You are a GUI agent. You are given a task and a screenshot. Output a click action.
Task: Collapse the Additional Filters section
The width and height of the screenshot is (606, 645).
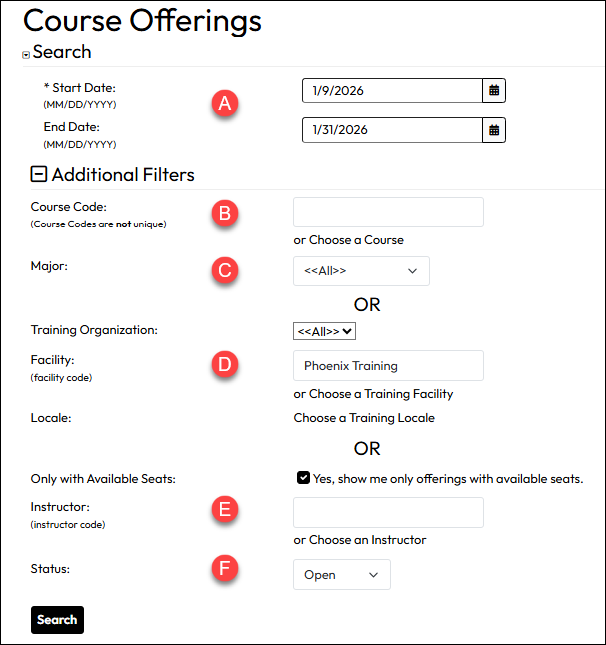tap(39, 175)
